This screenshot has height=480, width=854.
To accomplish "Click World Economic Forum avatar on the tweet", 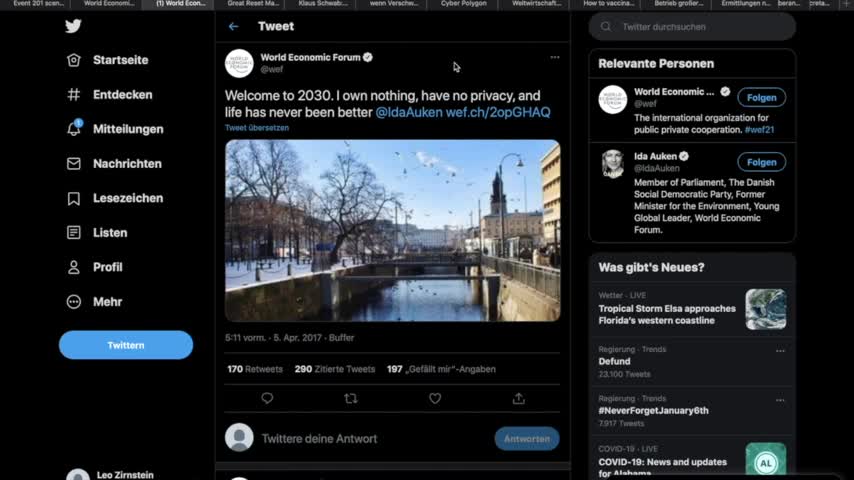I will click(239, 63).
